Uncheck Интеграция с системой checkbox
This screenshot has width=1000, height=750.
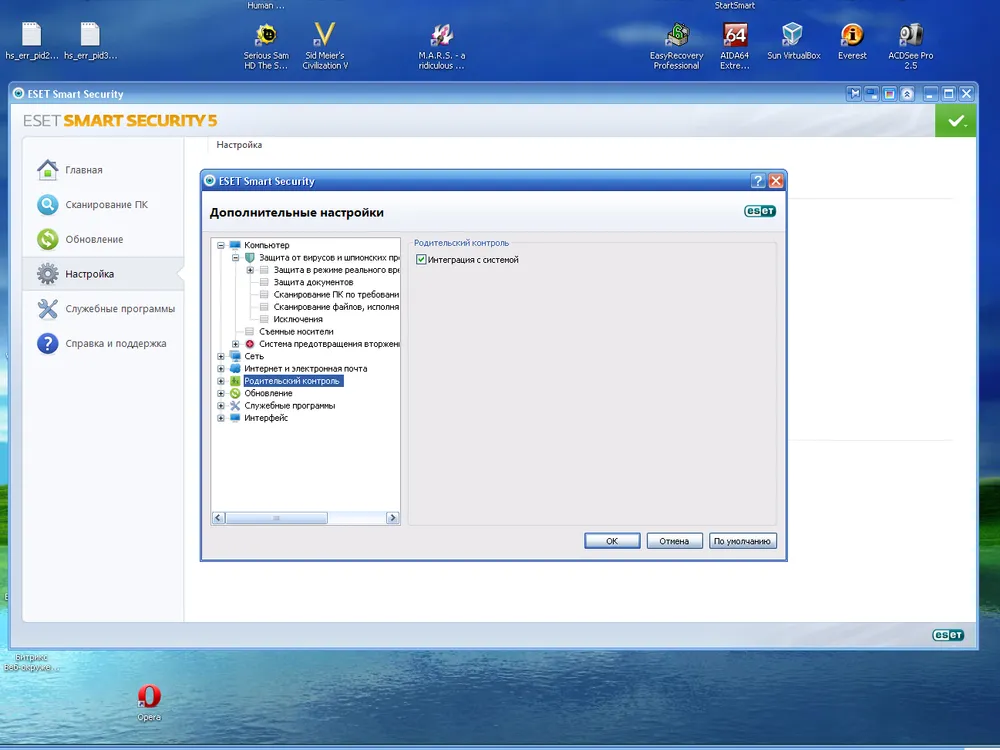point(421,260)
